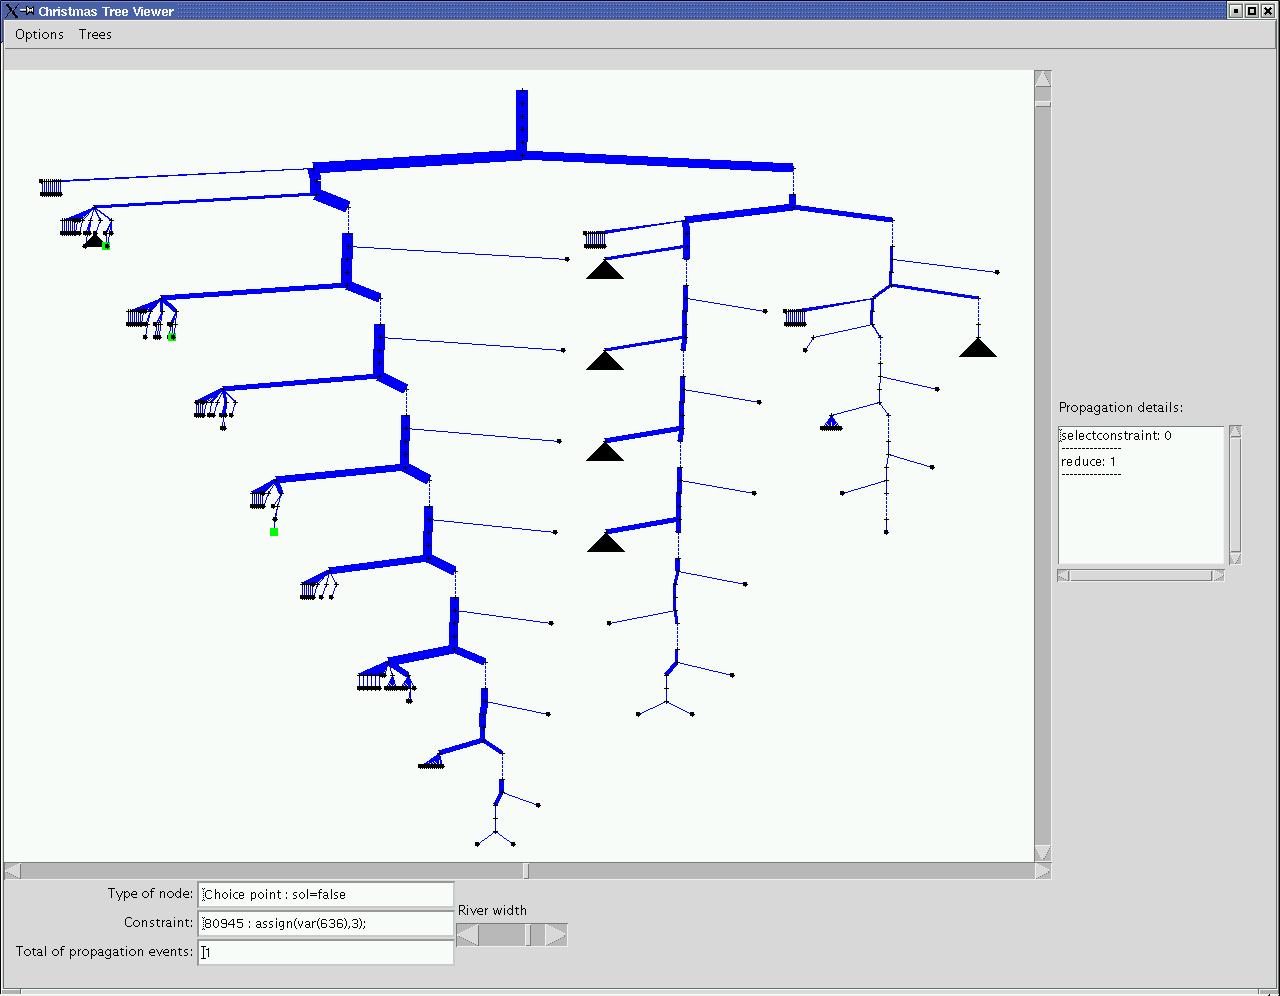Viewport: 1280px width, 996px height.
Task: Click the topmost black triangle in middle column
Action: 604,269
